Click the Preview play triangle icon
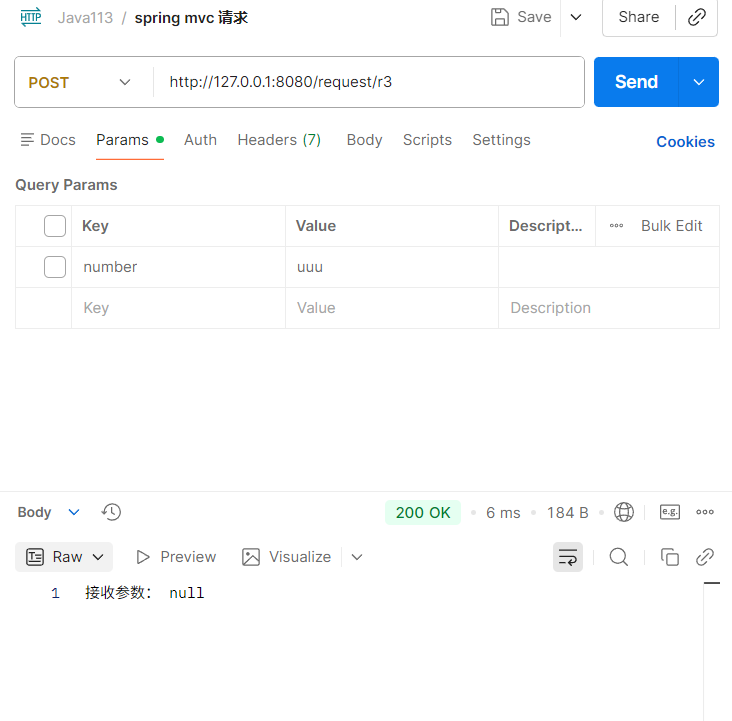732x721 pixels. point(143,557)
